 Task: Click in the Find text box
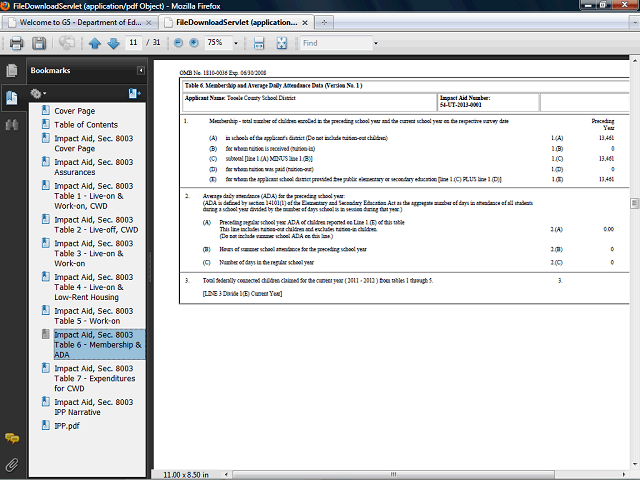(334, 43)
